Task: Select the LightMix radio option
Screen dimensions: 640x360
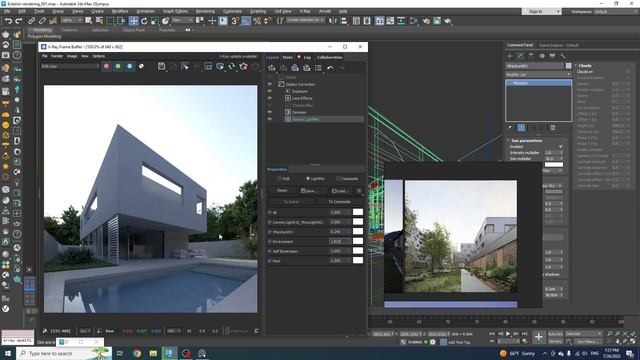Action: 315,179
